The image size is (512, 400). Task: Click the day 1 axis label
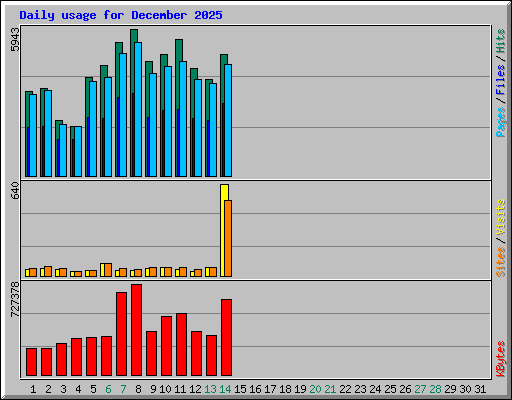coord(33,389)
